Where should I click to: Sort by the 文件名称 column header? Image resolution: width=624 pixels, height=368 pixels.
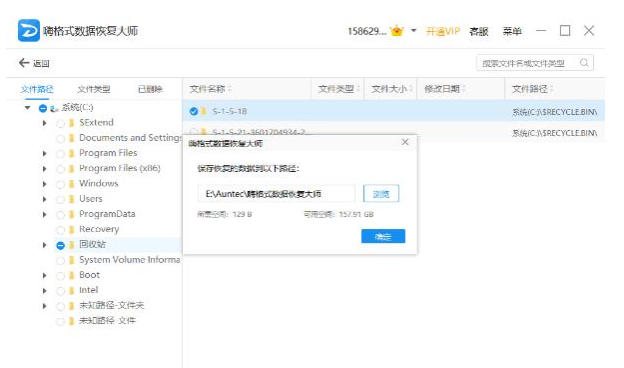coord(207,89)
